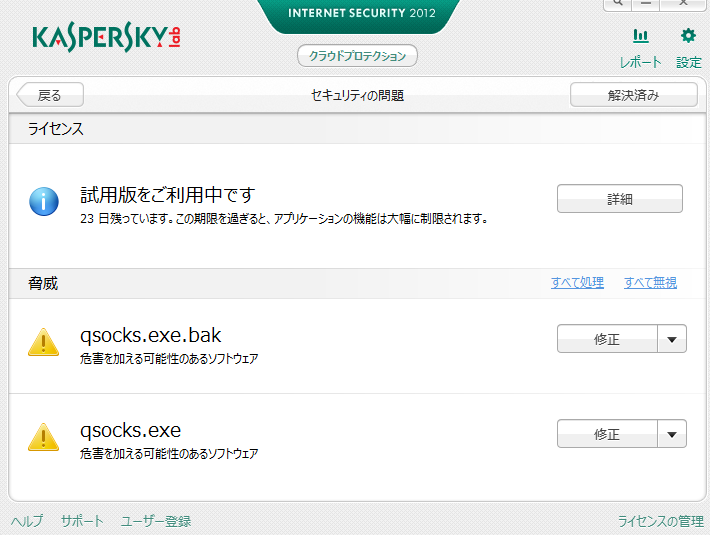This screenshot has width=710, height=535.
Task: Click the セキュリティの問題 title
Action: tap(357, 96)
